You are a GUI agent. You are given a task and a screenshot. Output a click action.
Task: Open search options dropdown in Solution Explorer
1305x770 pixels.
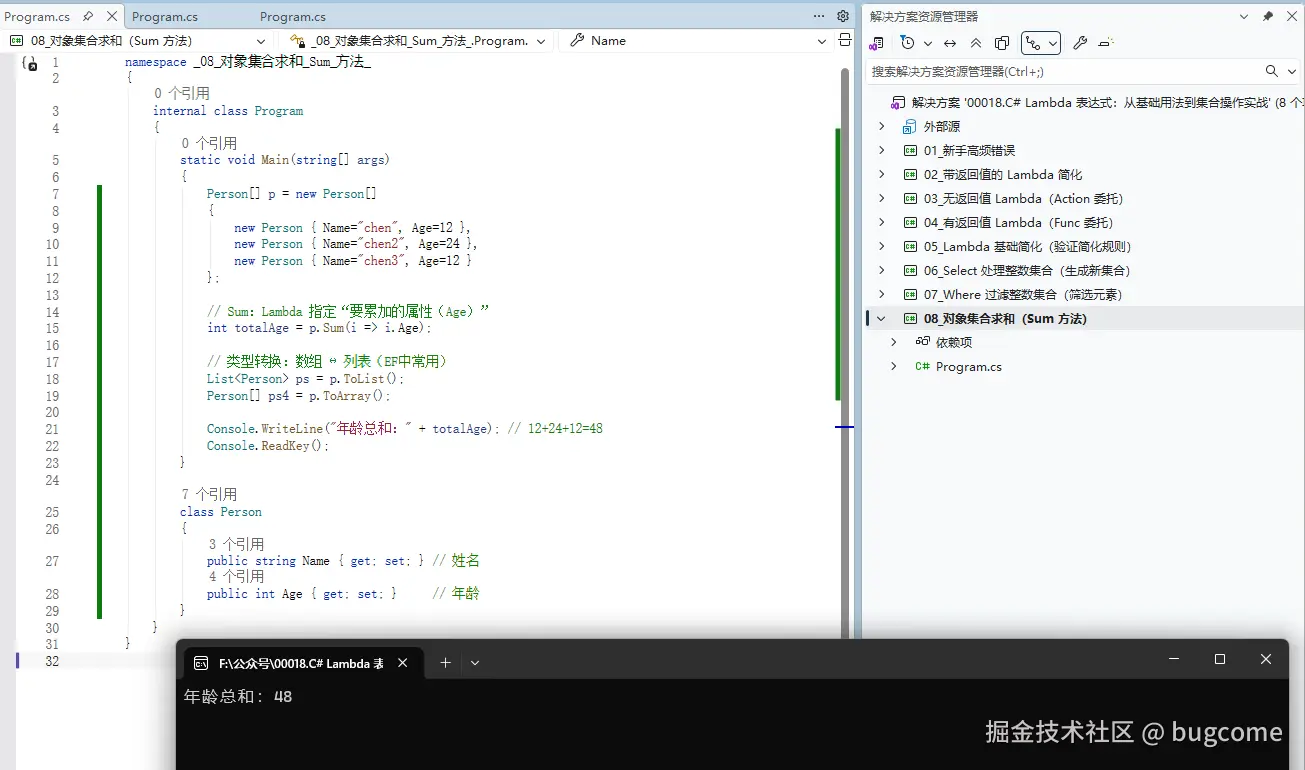pos(1291,71)
